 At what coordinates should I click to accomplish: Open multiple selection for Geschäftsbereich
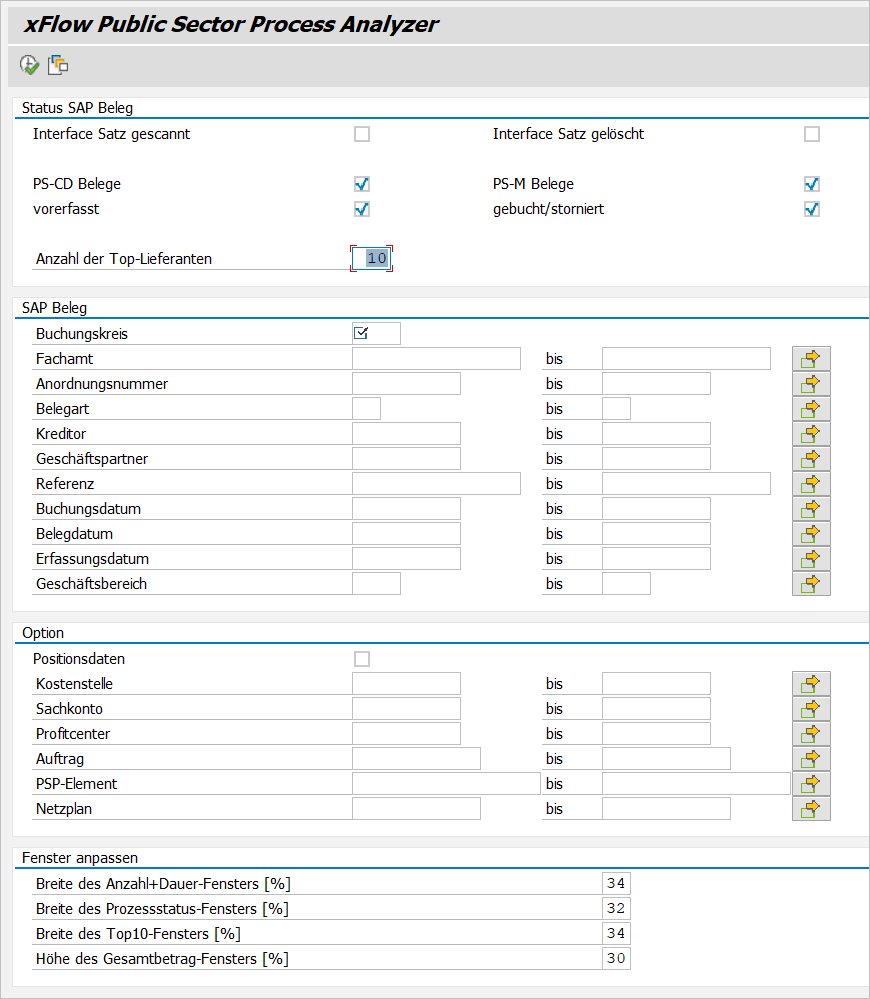(x=811, y=583)
